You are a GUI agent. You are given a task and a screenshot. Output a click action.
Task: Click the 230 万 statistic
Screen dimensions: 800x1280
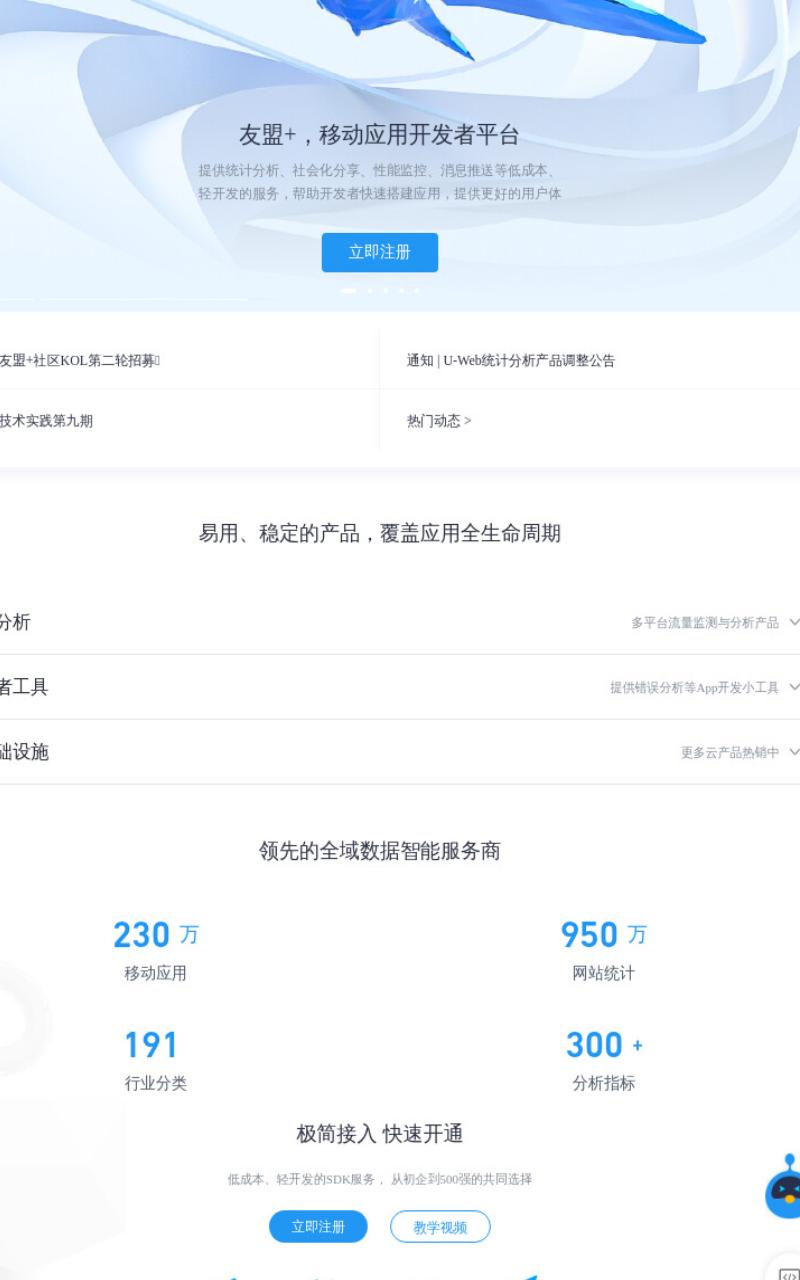coord(155,935)
